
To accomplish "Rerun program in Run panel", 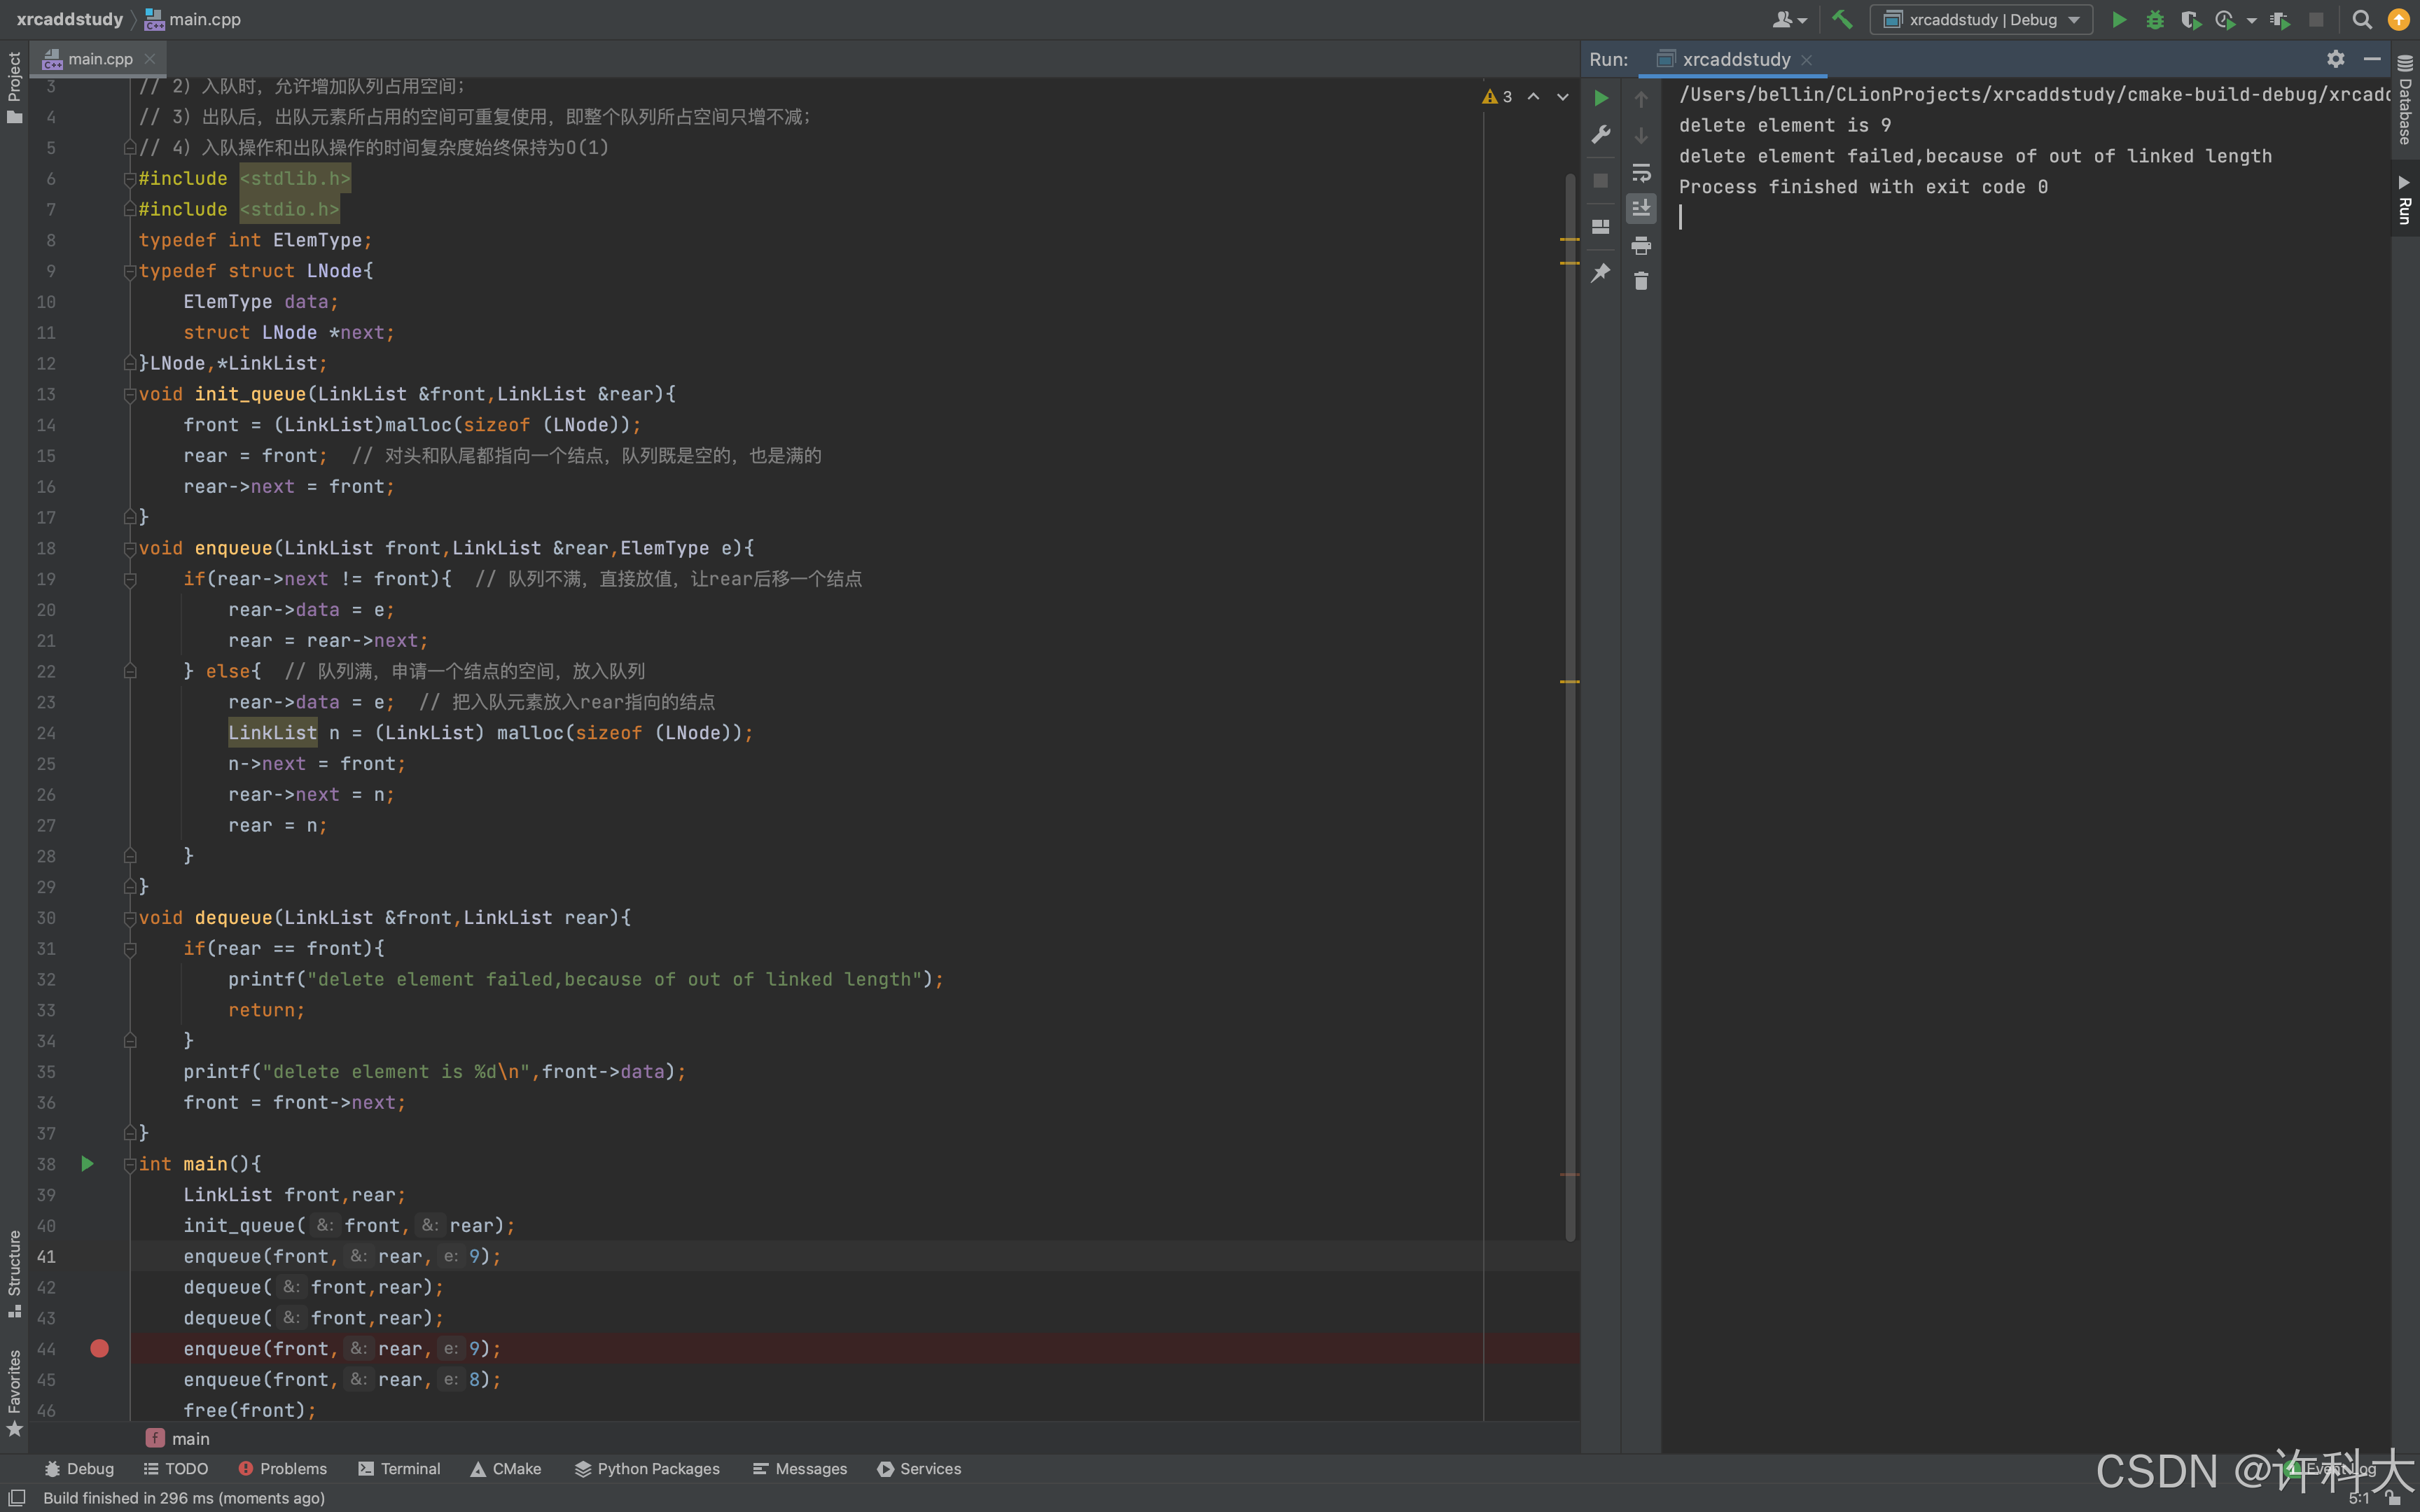I will click(1601, 98).
